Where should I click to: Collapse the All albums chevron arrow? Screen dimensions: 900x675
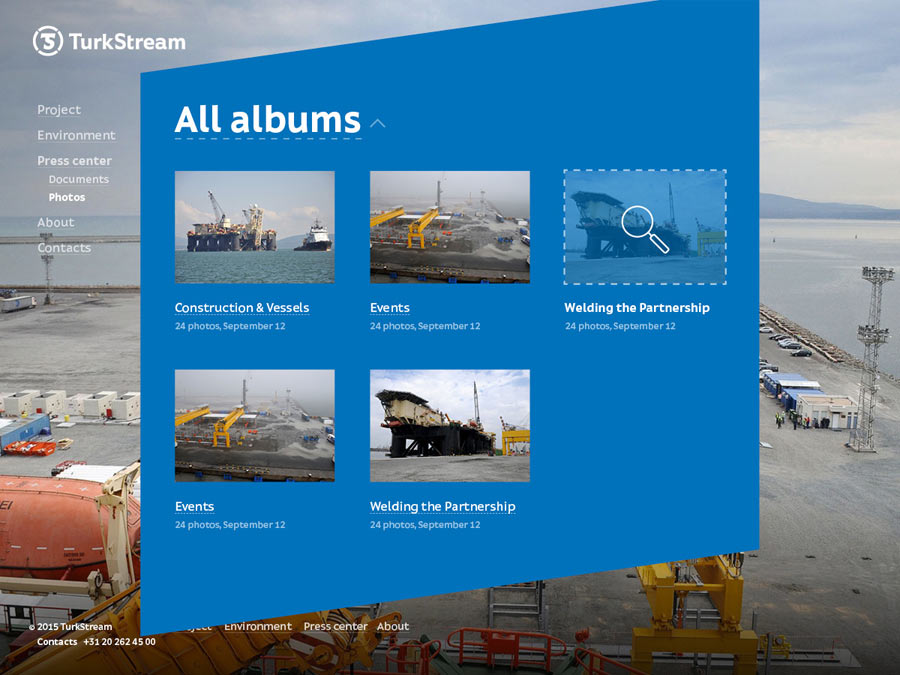[377, 123]
